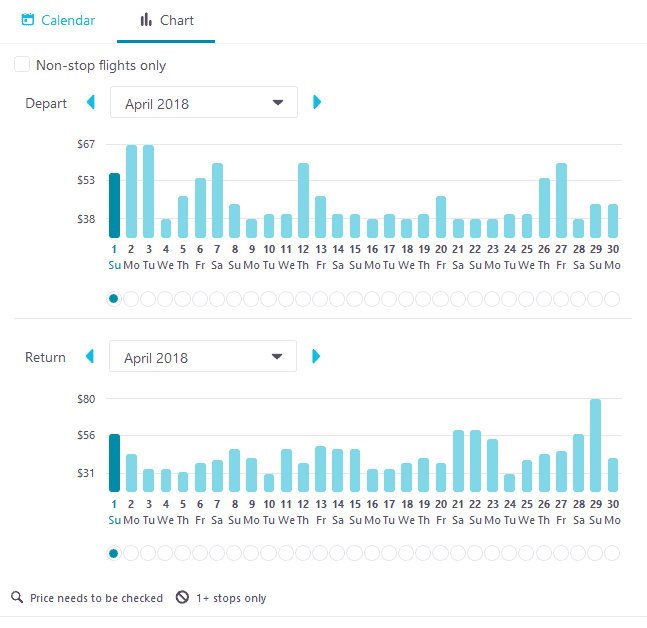Click the next month arrow for Depart

tap(317, 102)
